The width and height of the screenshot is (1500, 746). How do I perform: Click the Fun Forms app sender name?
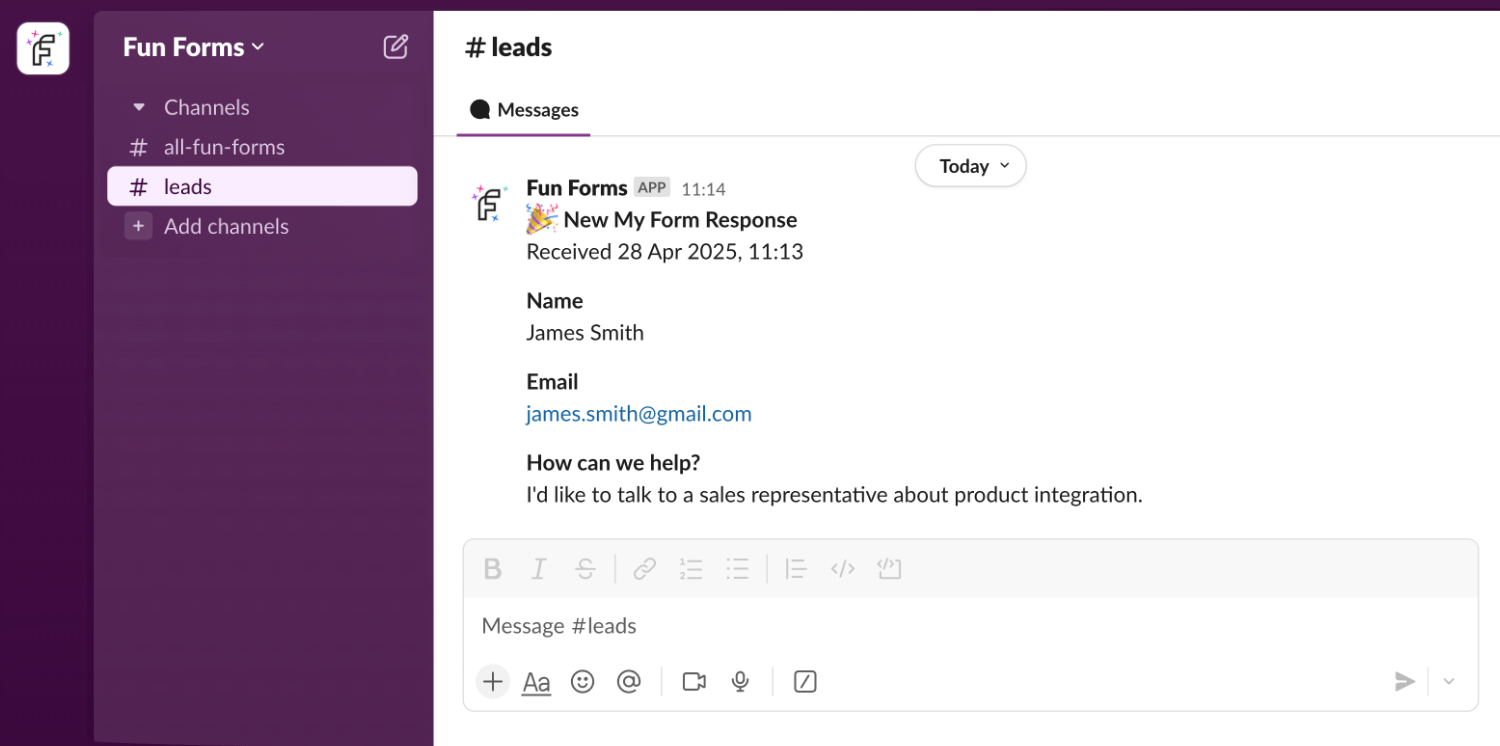pos(577,188)
